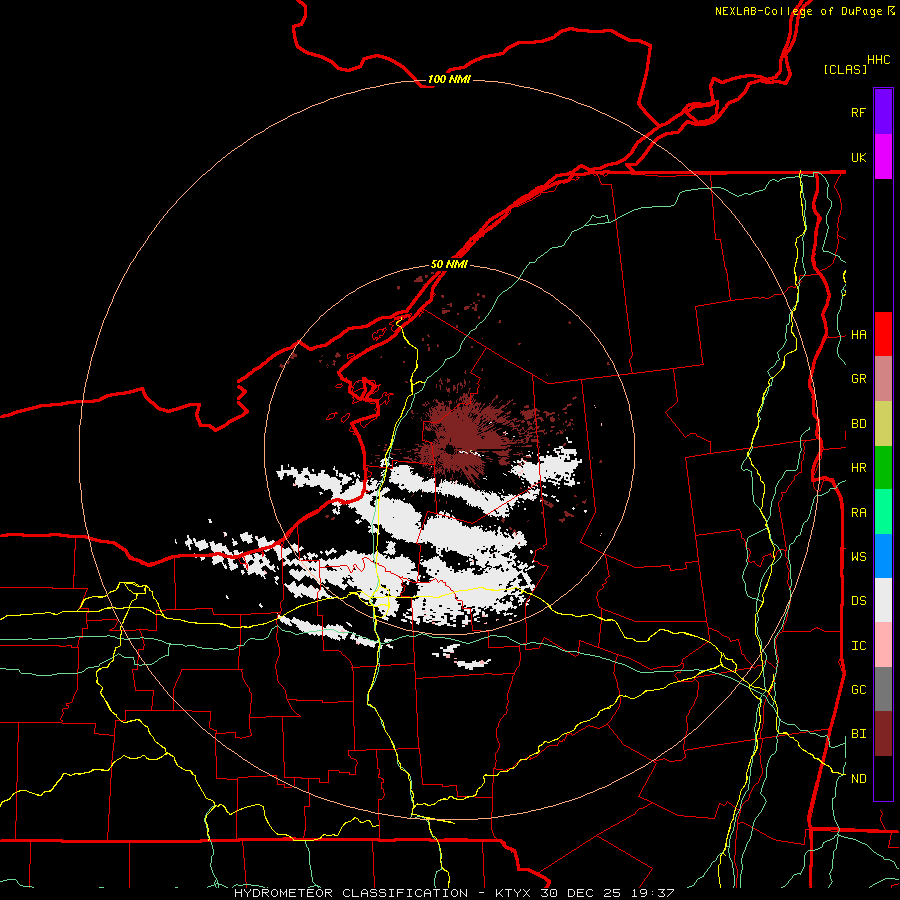The width and height of the screenshot is (900, 900).
Task: Select the GR dusty pink legend swatch
Action: [883, 379]
